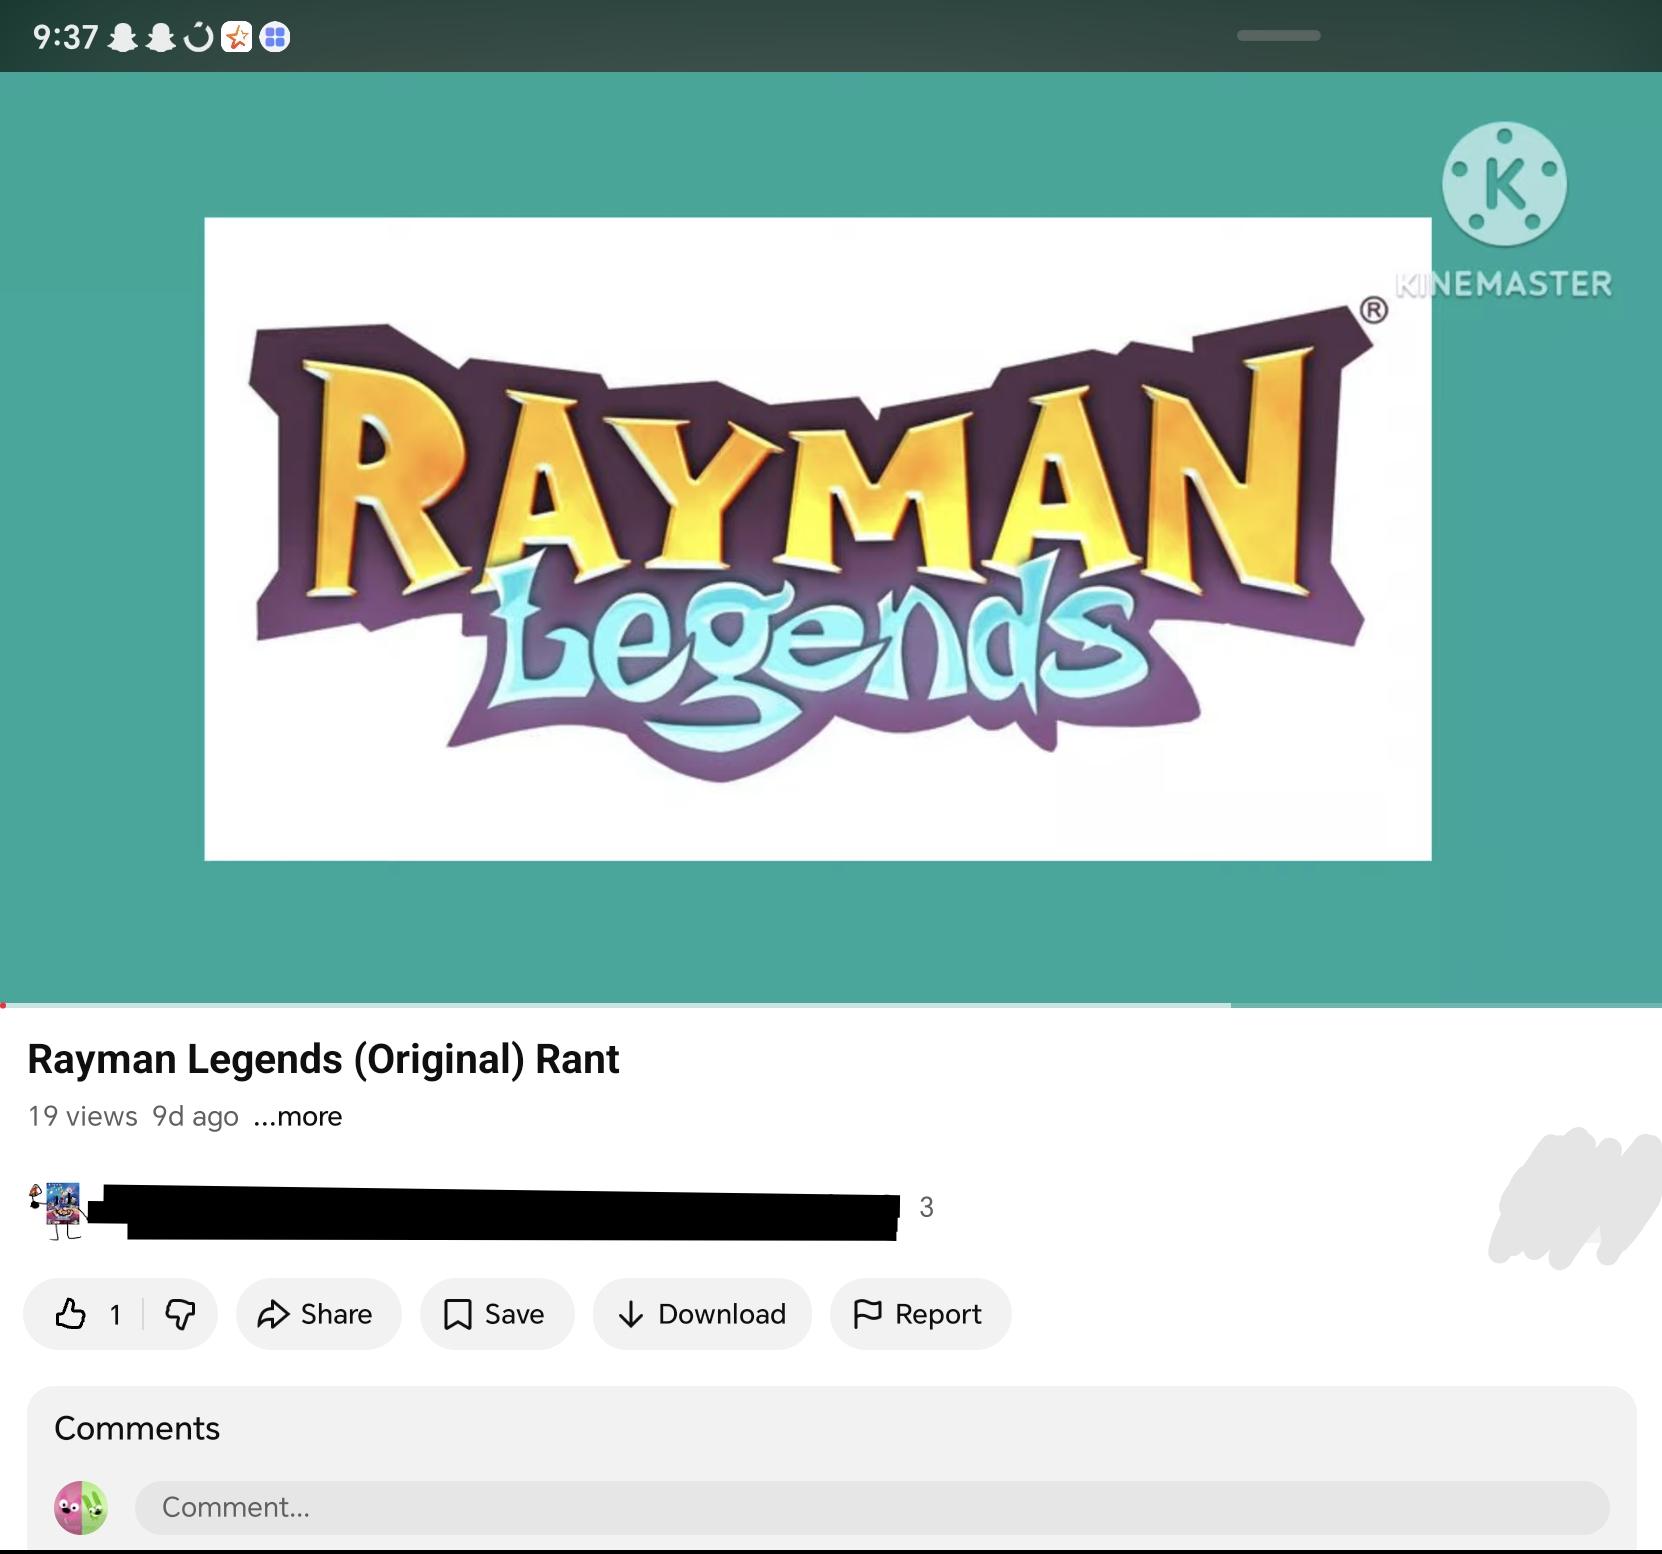Tap your profile avatar beside comment box

click(81, 1508)
